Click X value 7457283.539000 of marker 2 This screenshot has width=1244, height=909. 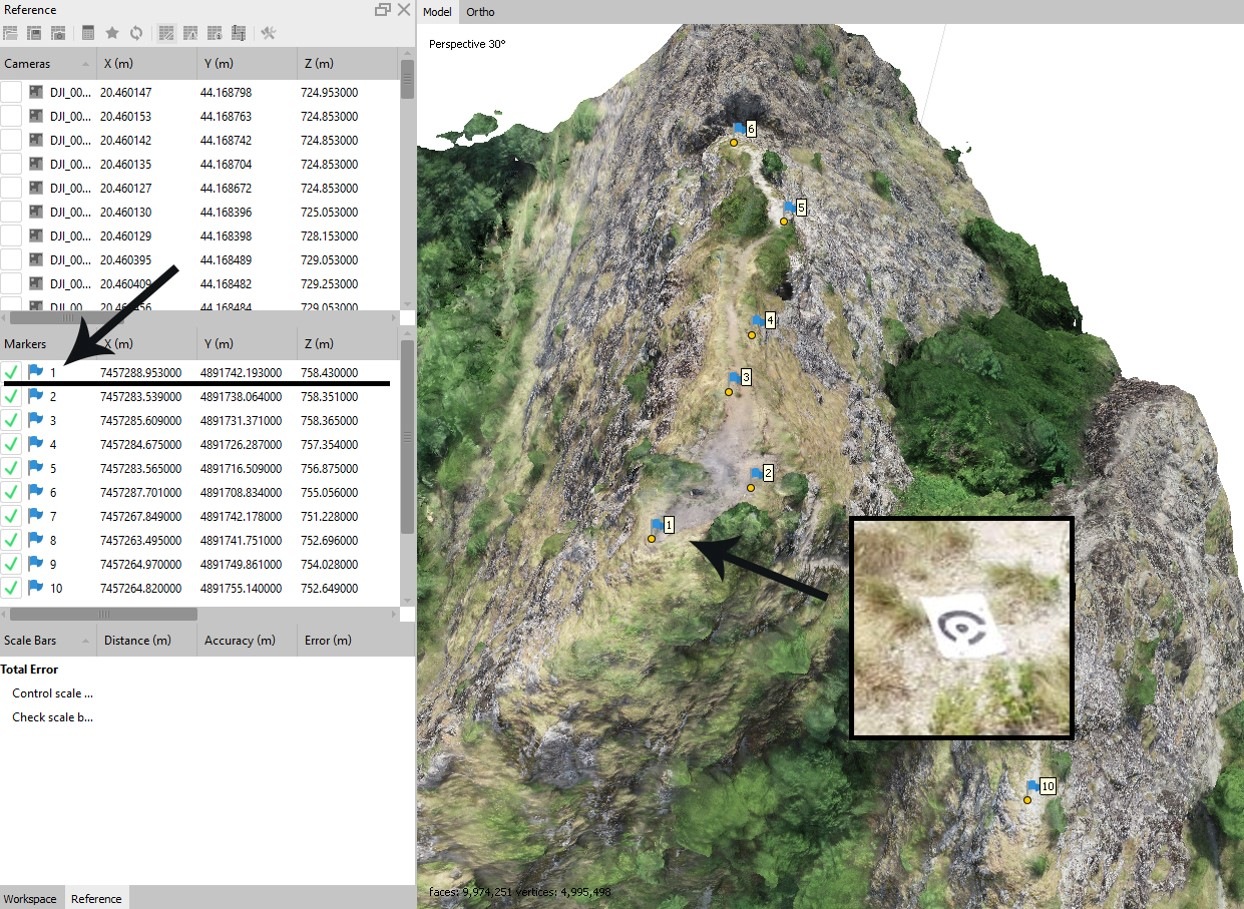point(141,396)
